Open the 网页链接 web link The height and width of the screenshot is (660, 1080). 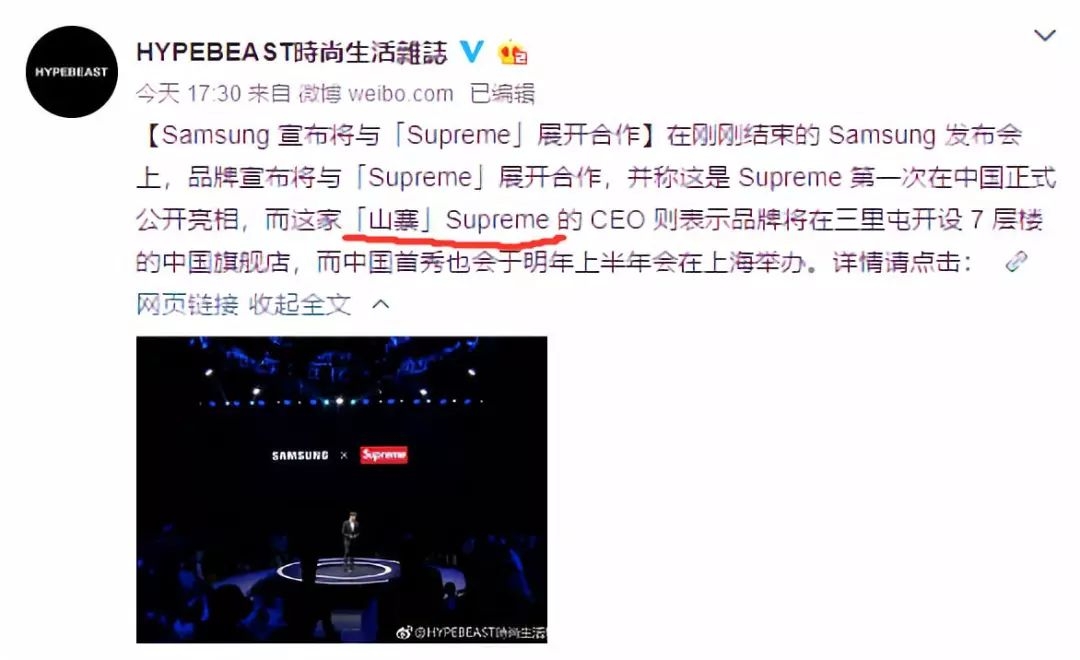click(187, 304)
